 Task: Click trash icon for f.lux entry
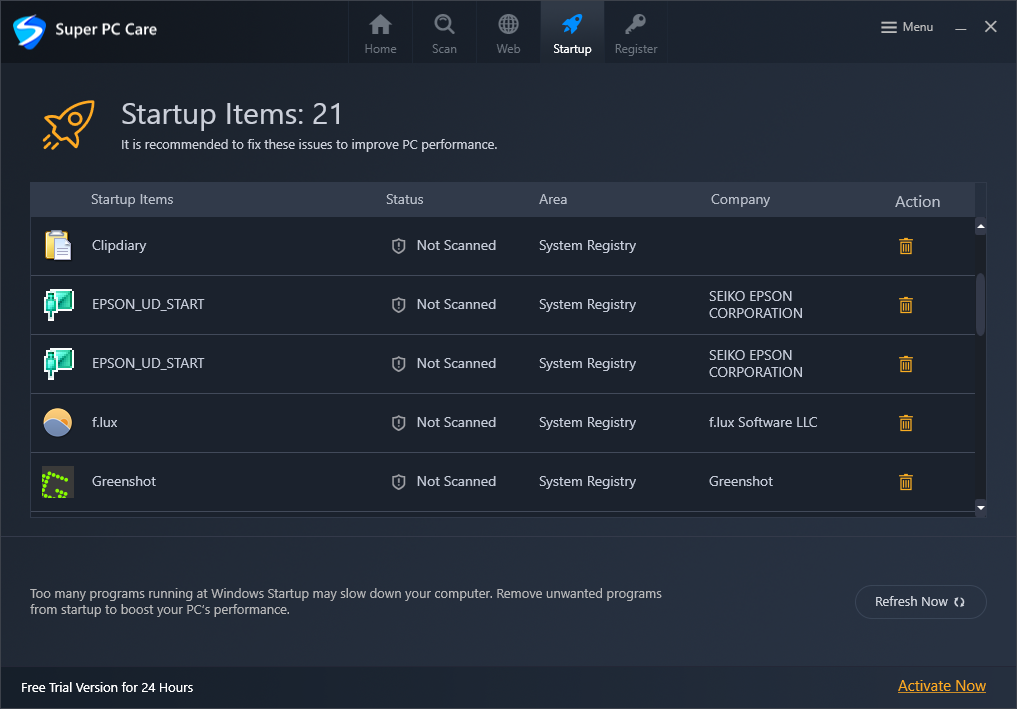[x=906, y=423]
